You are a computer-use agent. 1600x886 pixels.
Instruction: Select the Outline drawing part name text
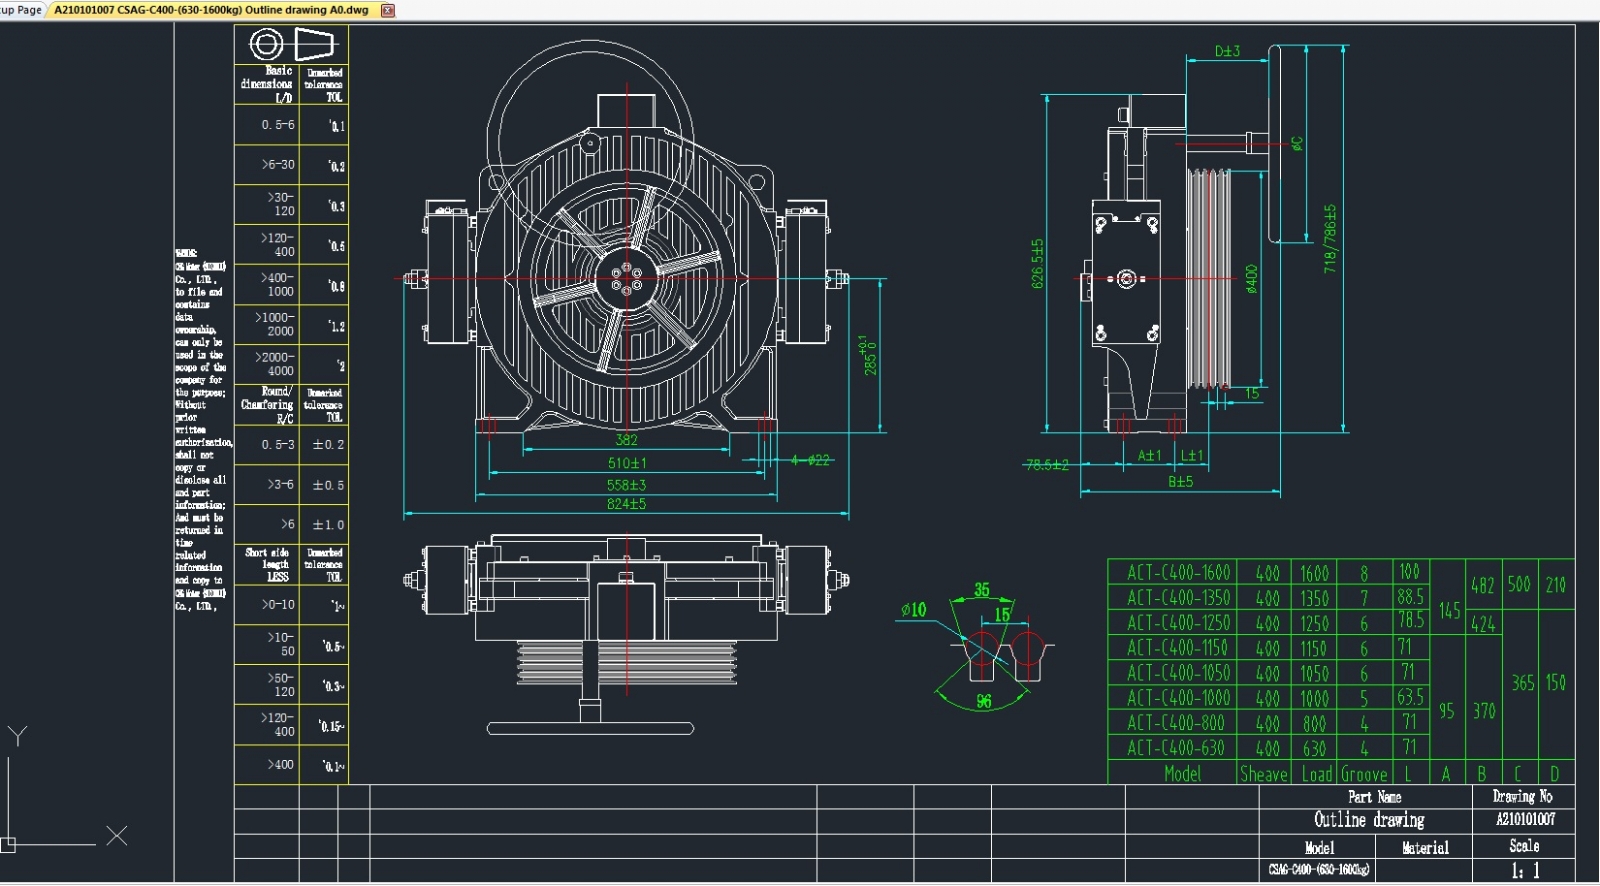click(1369, 820)
